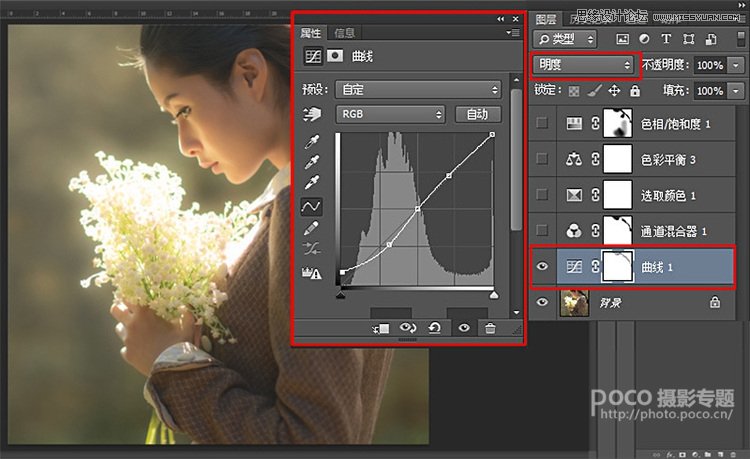
Task: Select the 色相/饱和度 1 layer name
Action: coord(675,124)
